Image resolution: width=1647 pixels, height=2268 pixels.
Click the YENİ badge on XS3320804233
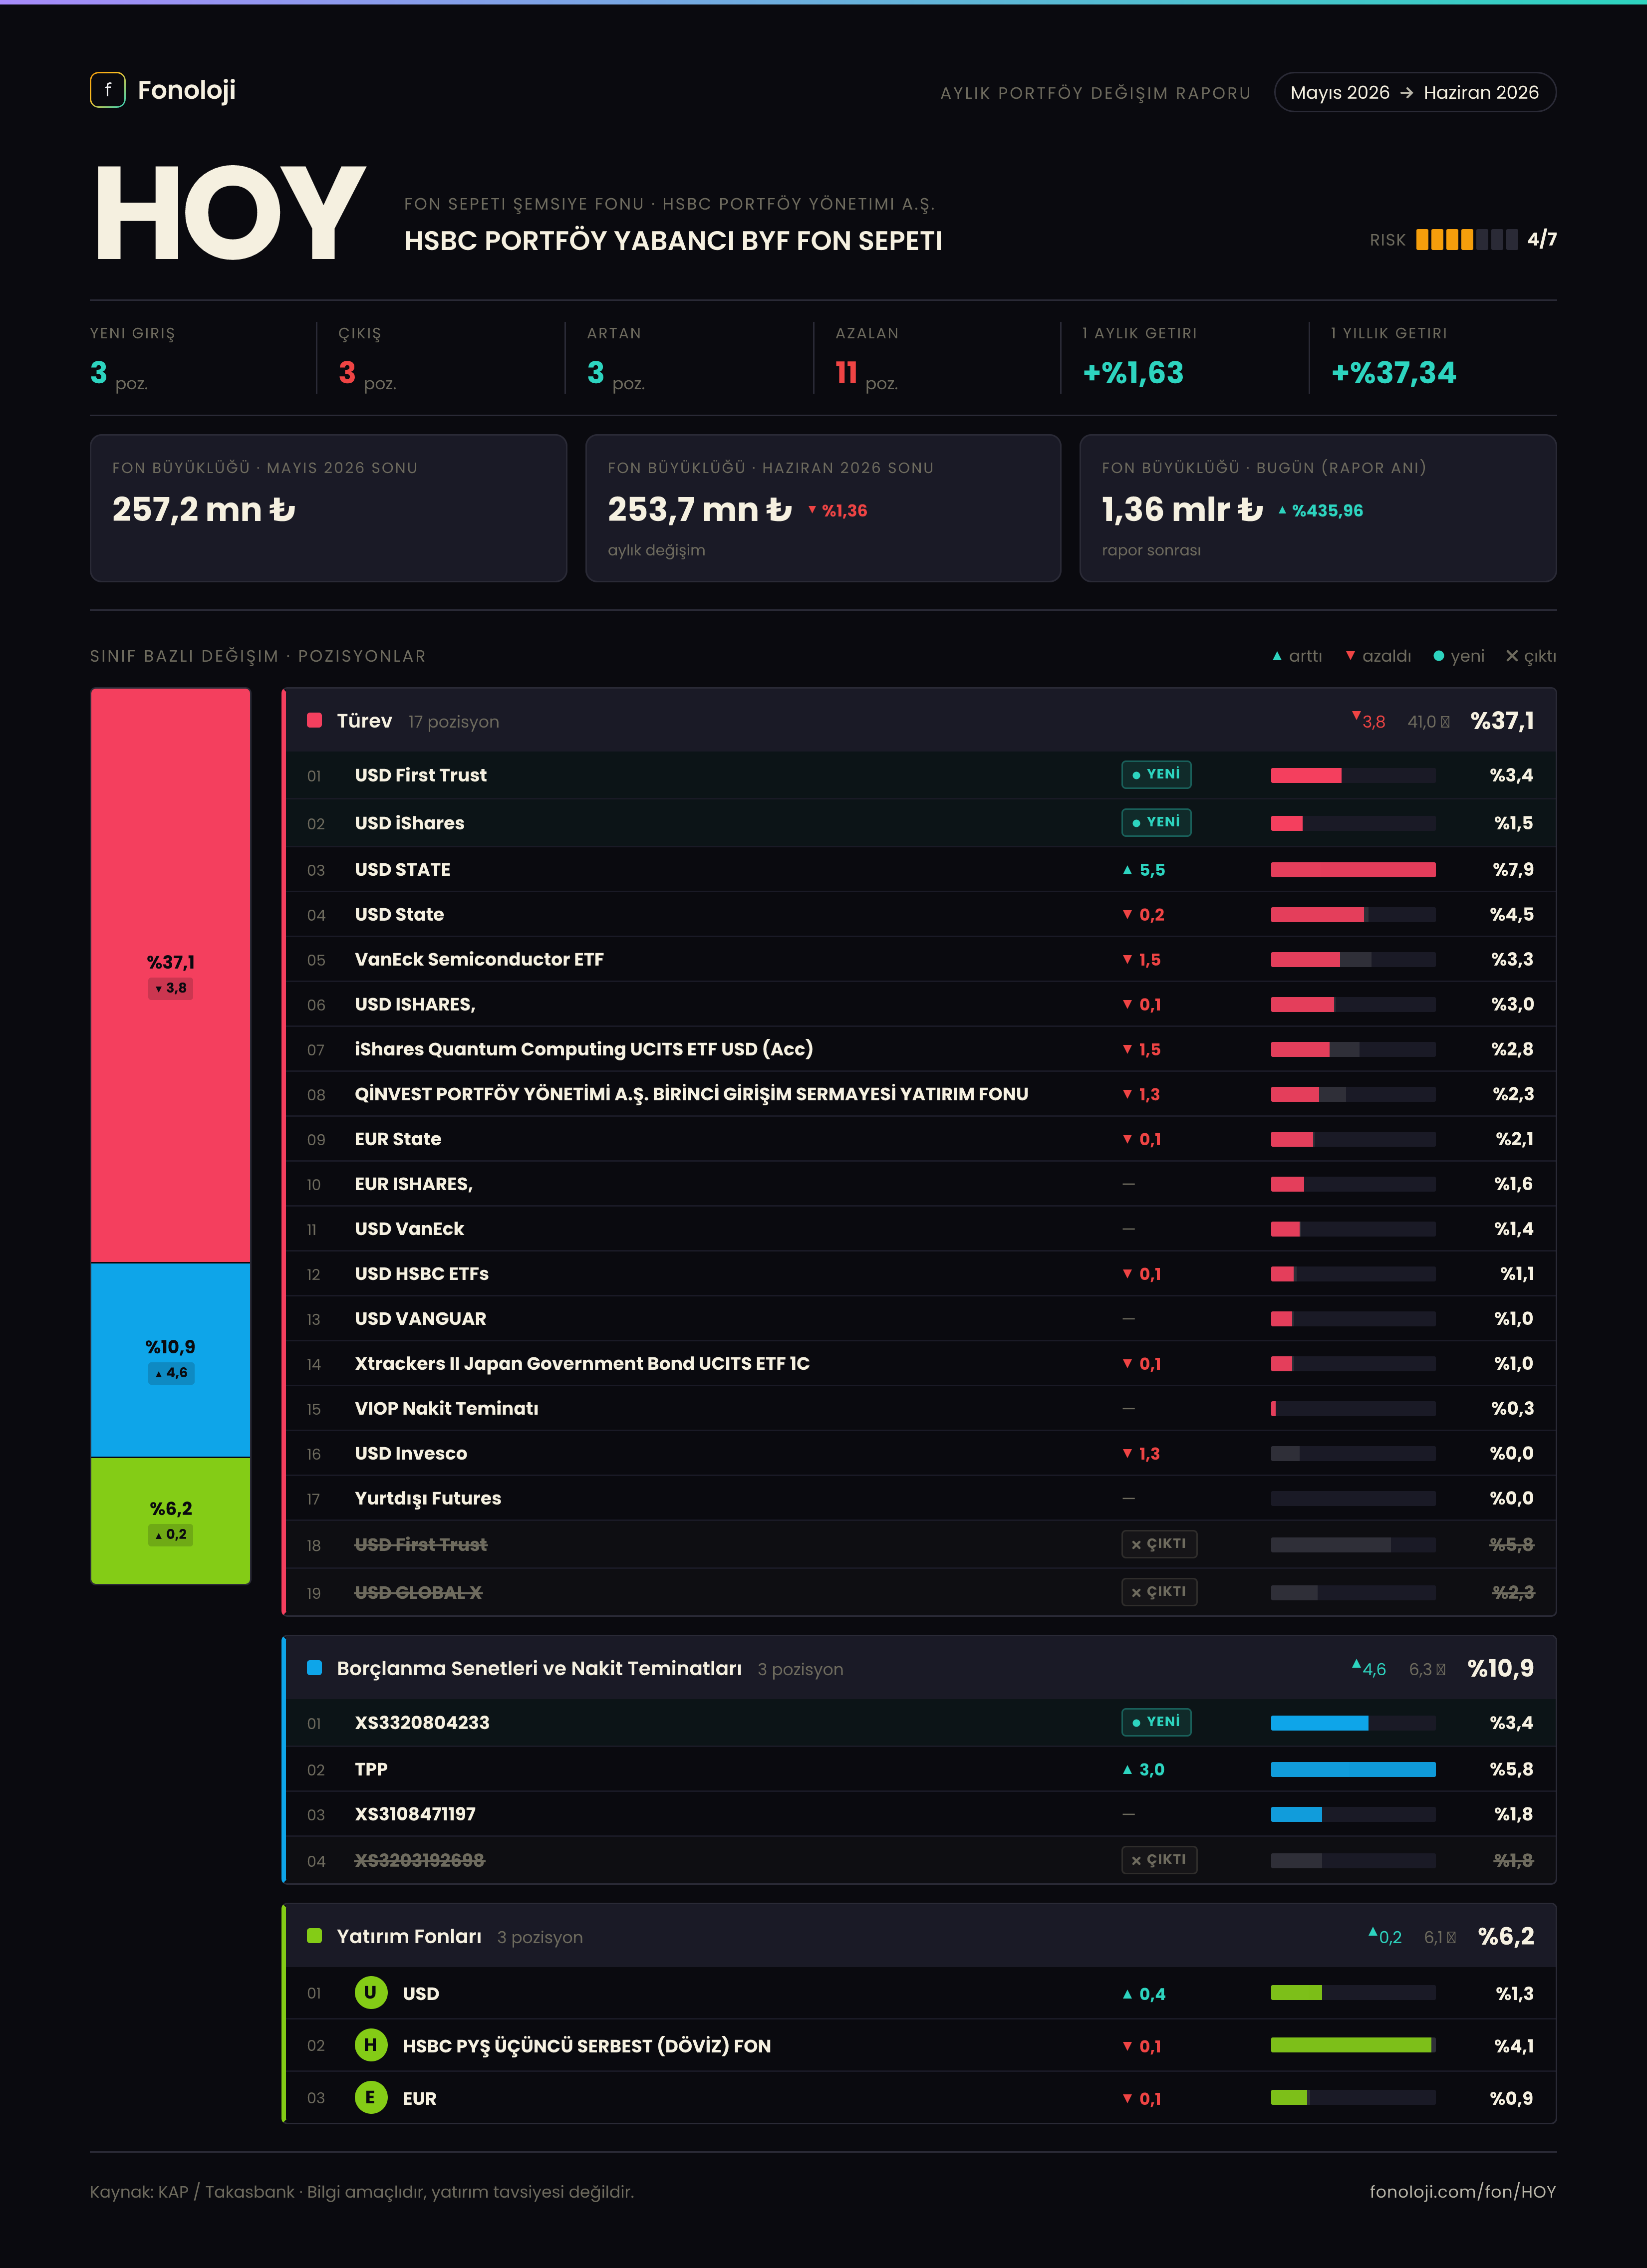tap(1156, 1722)
